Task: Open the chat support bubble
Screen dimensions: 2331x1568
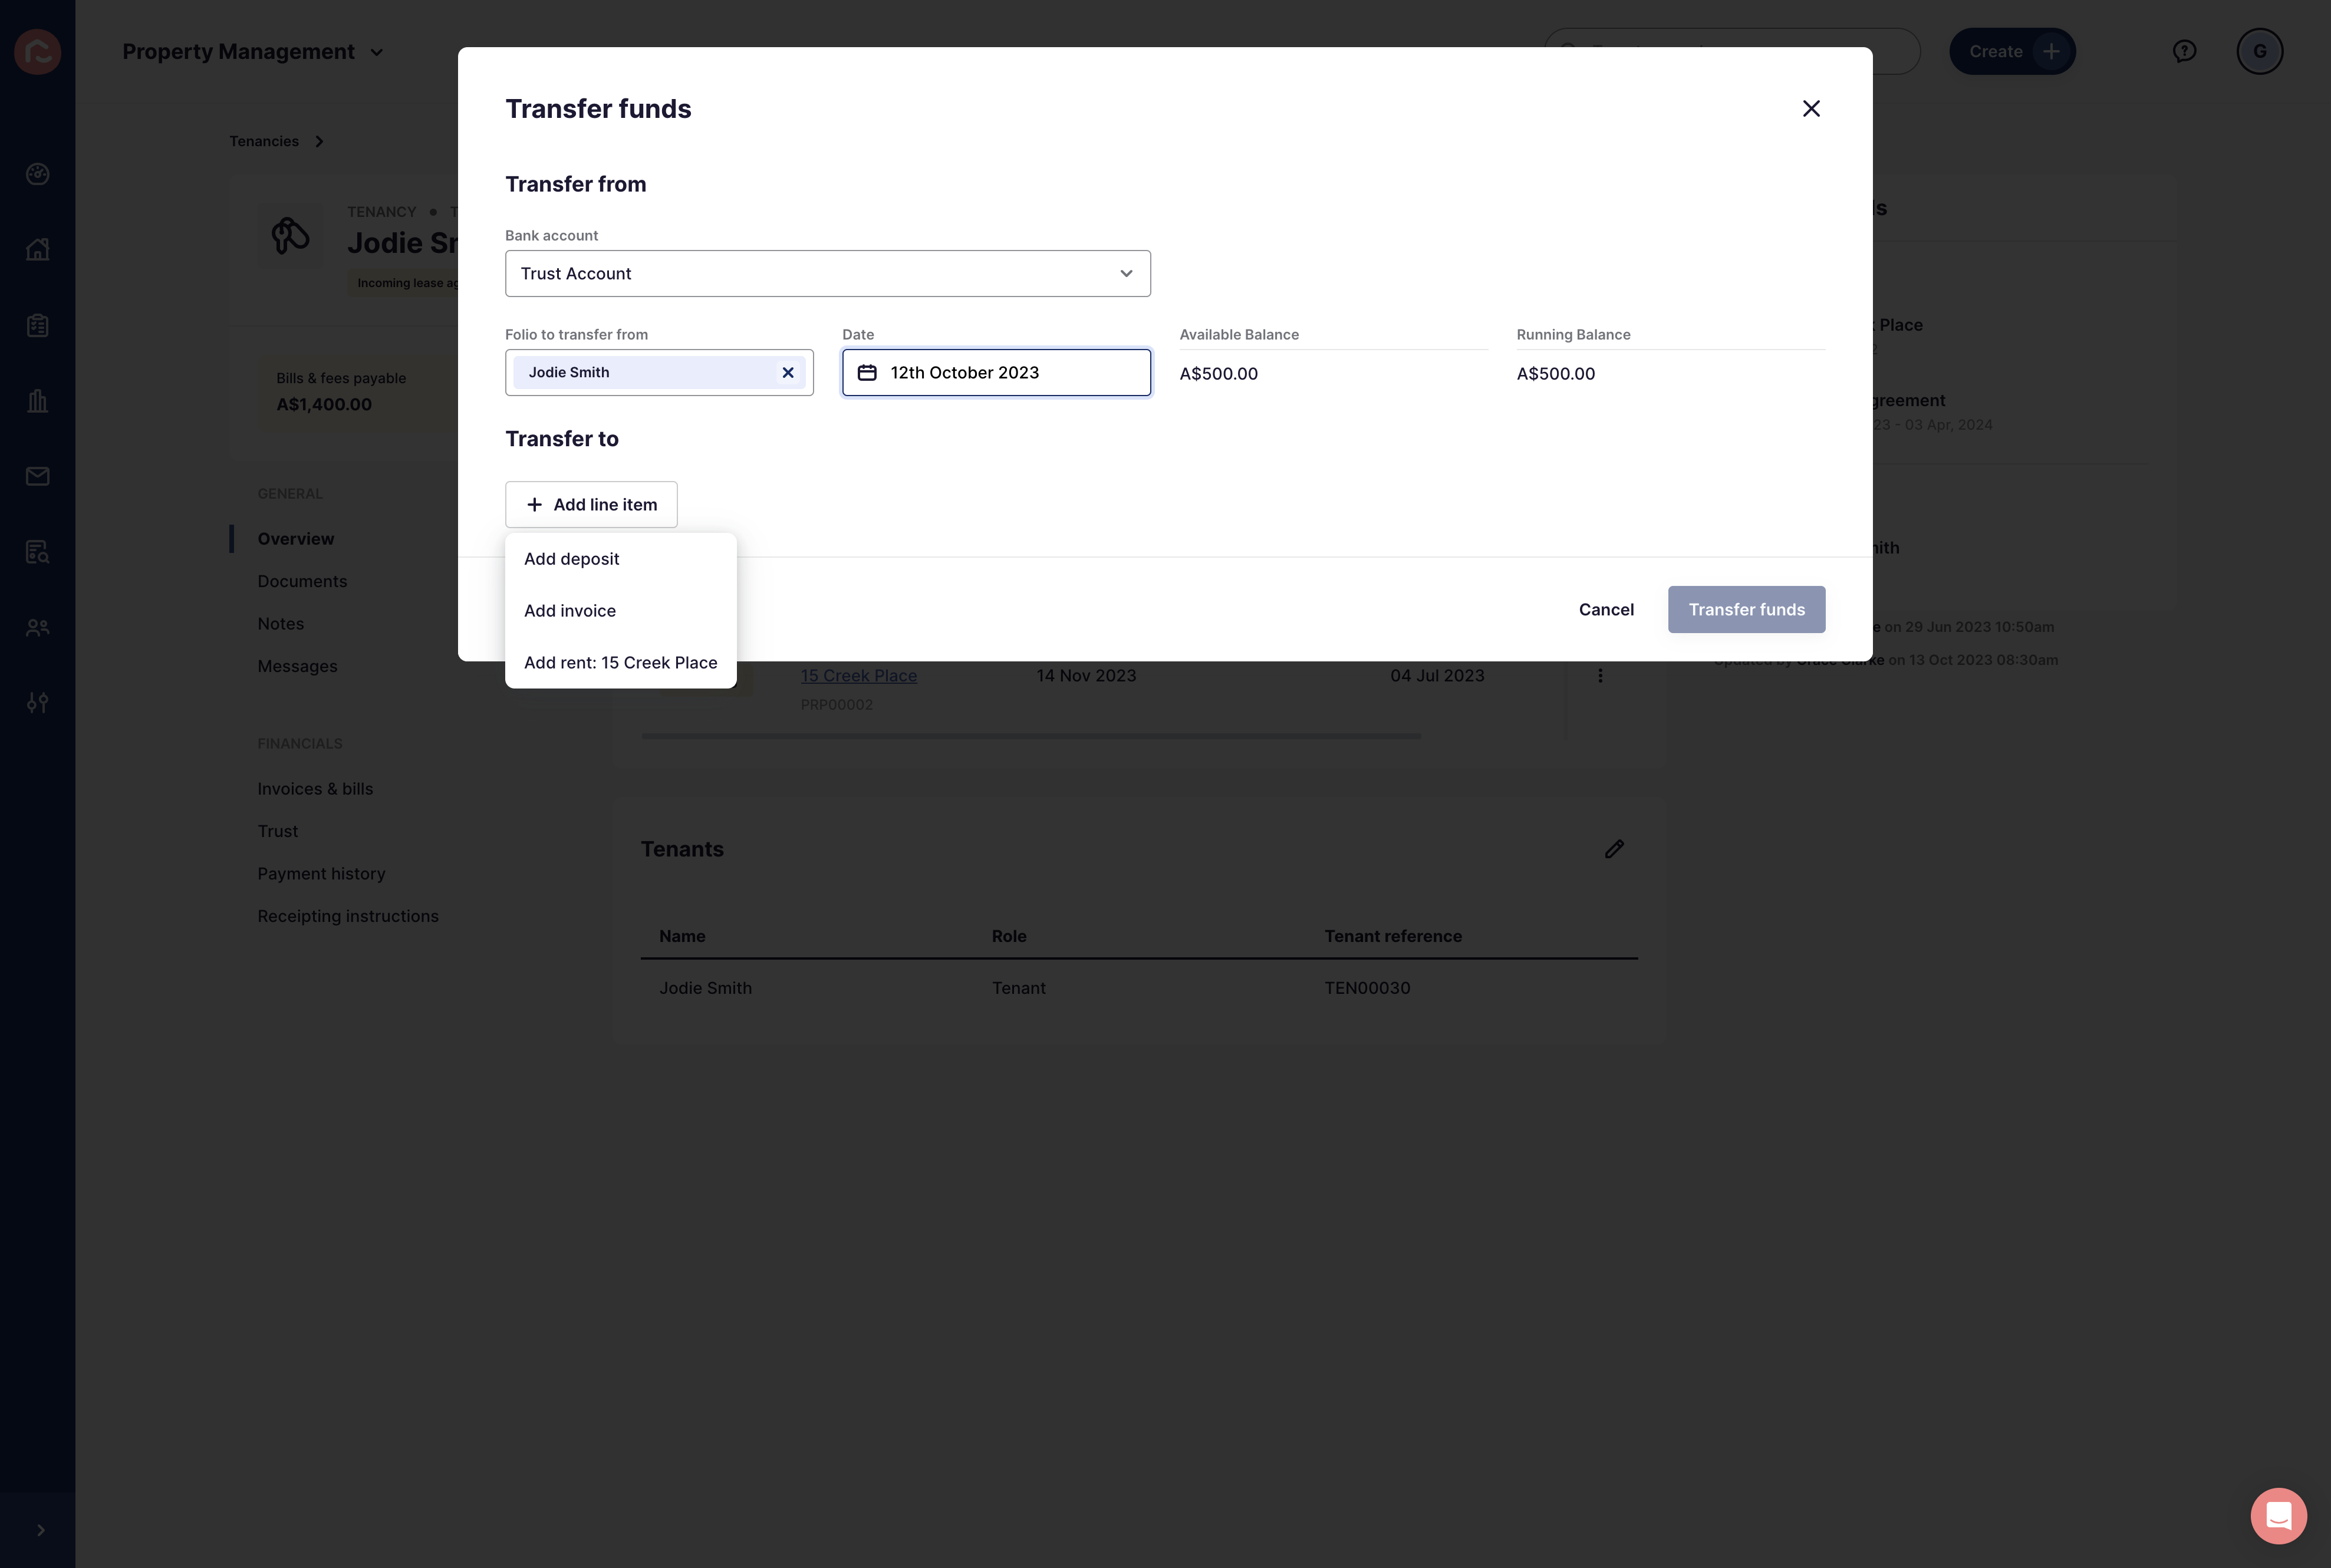Action: click(2278, 1515)
